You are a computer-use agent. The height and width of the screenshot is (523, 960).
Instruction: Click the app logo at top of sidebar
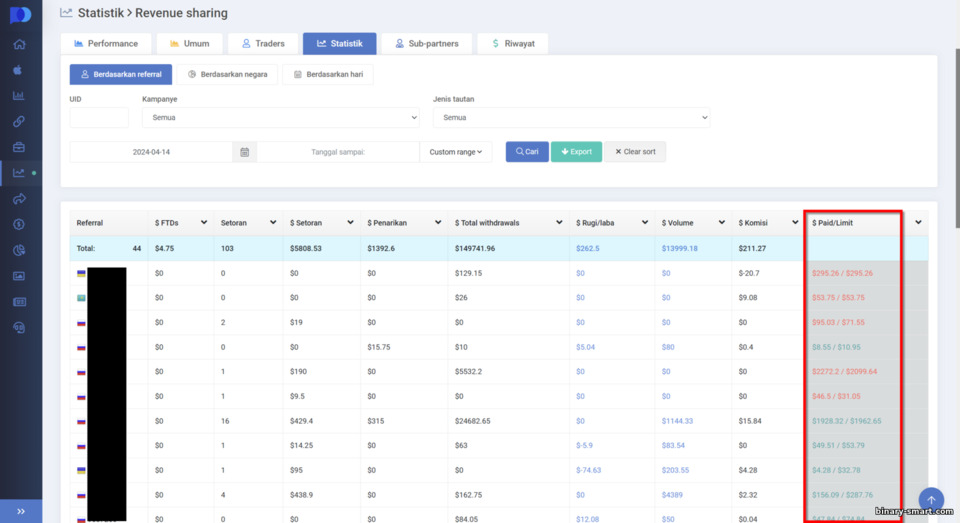pyautogui.click(x=20, y=15)
